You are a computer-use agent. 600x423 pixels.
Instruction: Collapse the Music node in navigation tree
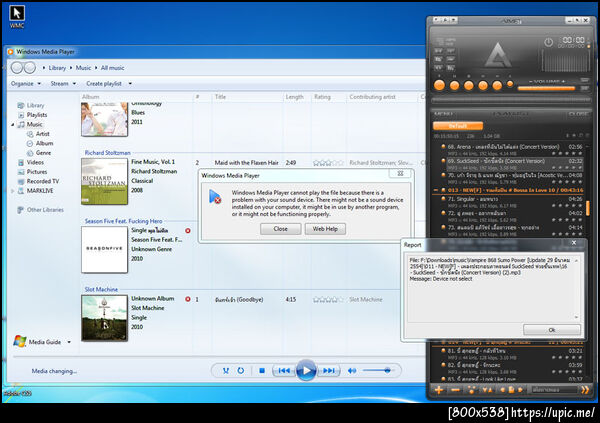[13, 124]
